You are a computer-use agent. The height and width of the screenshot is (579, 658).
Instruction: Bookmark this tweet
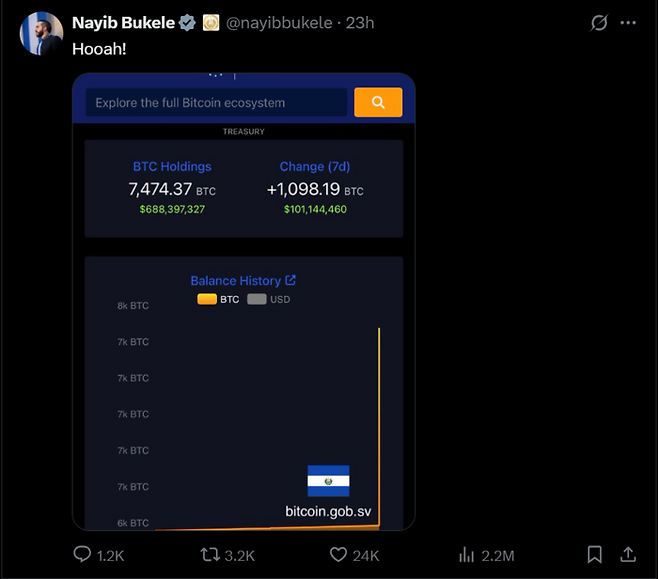point(595,555)
